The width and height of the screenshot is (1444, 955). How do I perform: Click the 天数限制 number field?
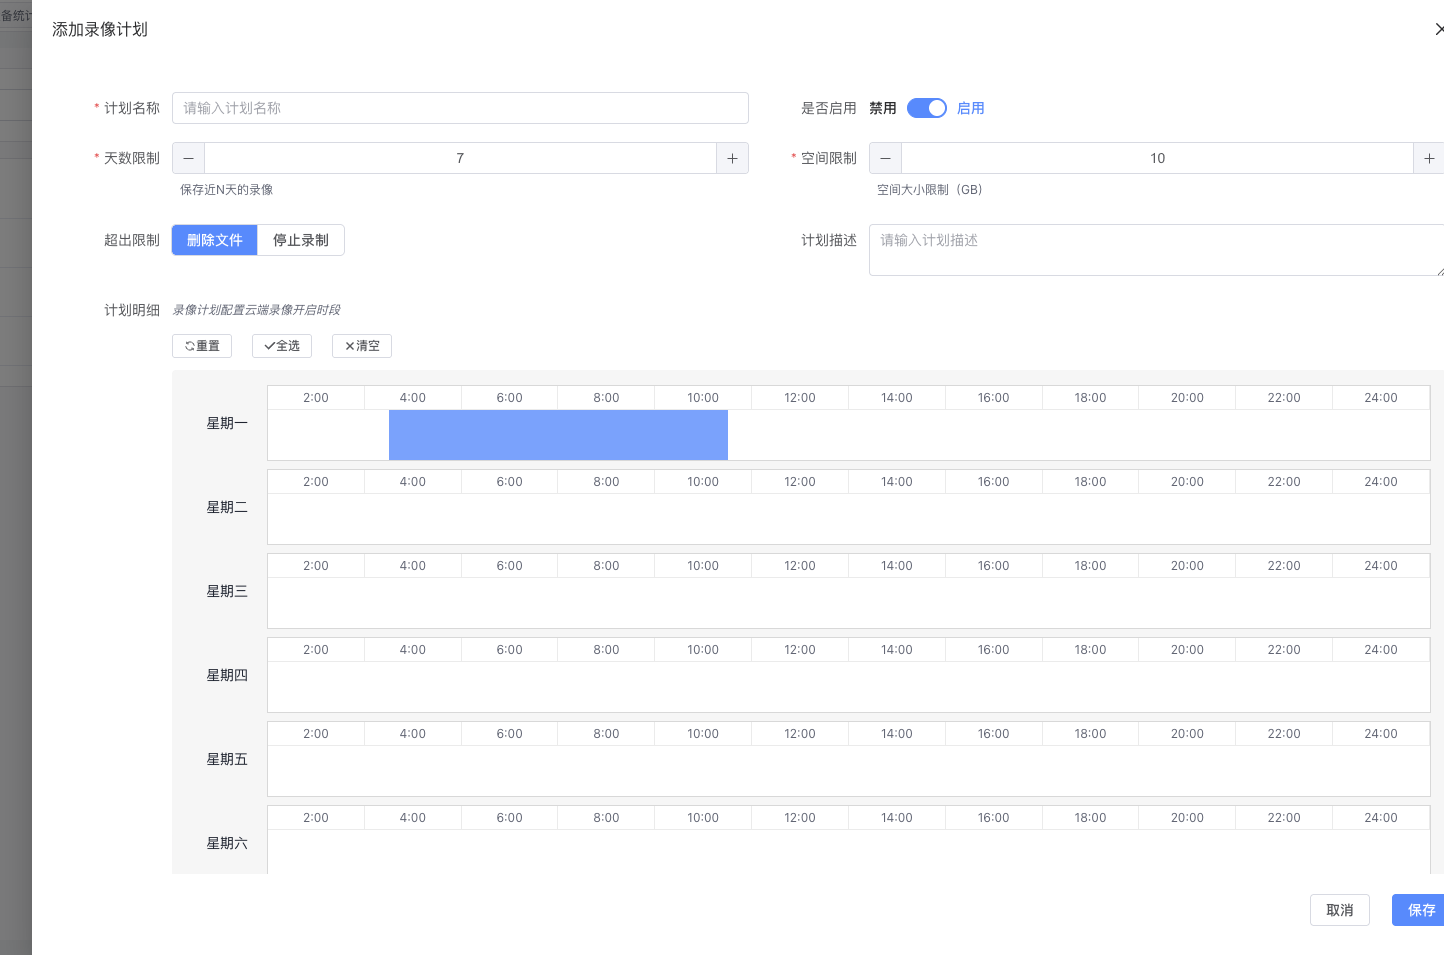click(460, 158)
